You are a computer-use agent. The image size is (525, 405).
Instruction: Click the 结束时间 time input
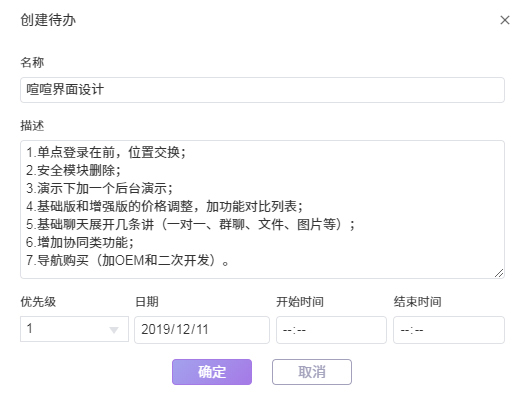(449, 330)
